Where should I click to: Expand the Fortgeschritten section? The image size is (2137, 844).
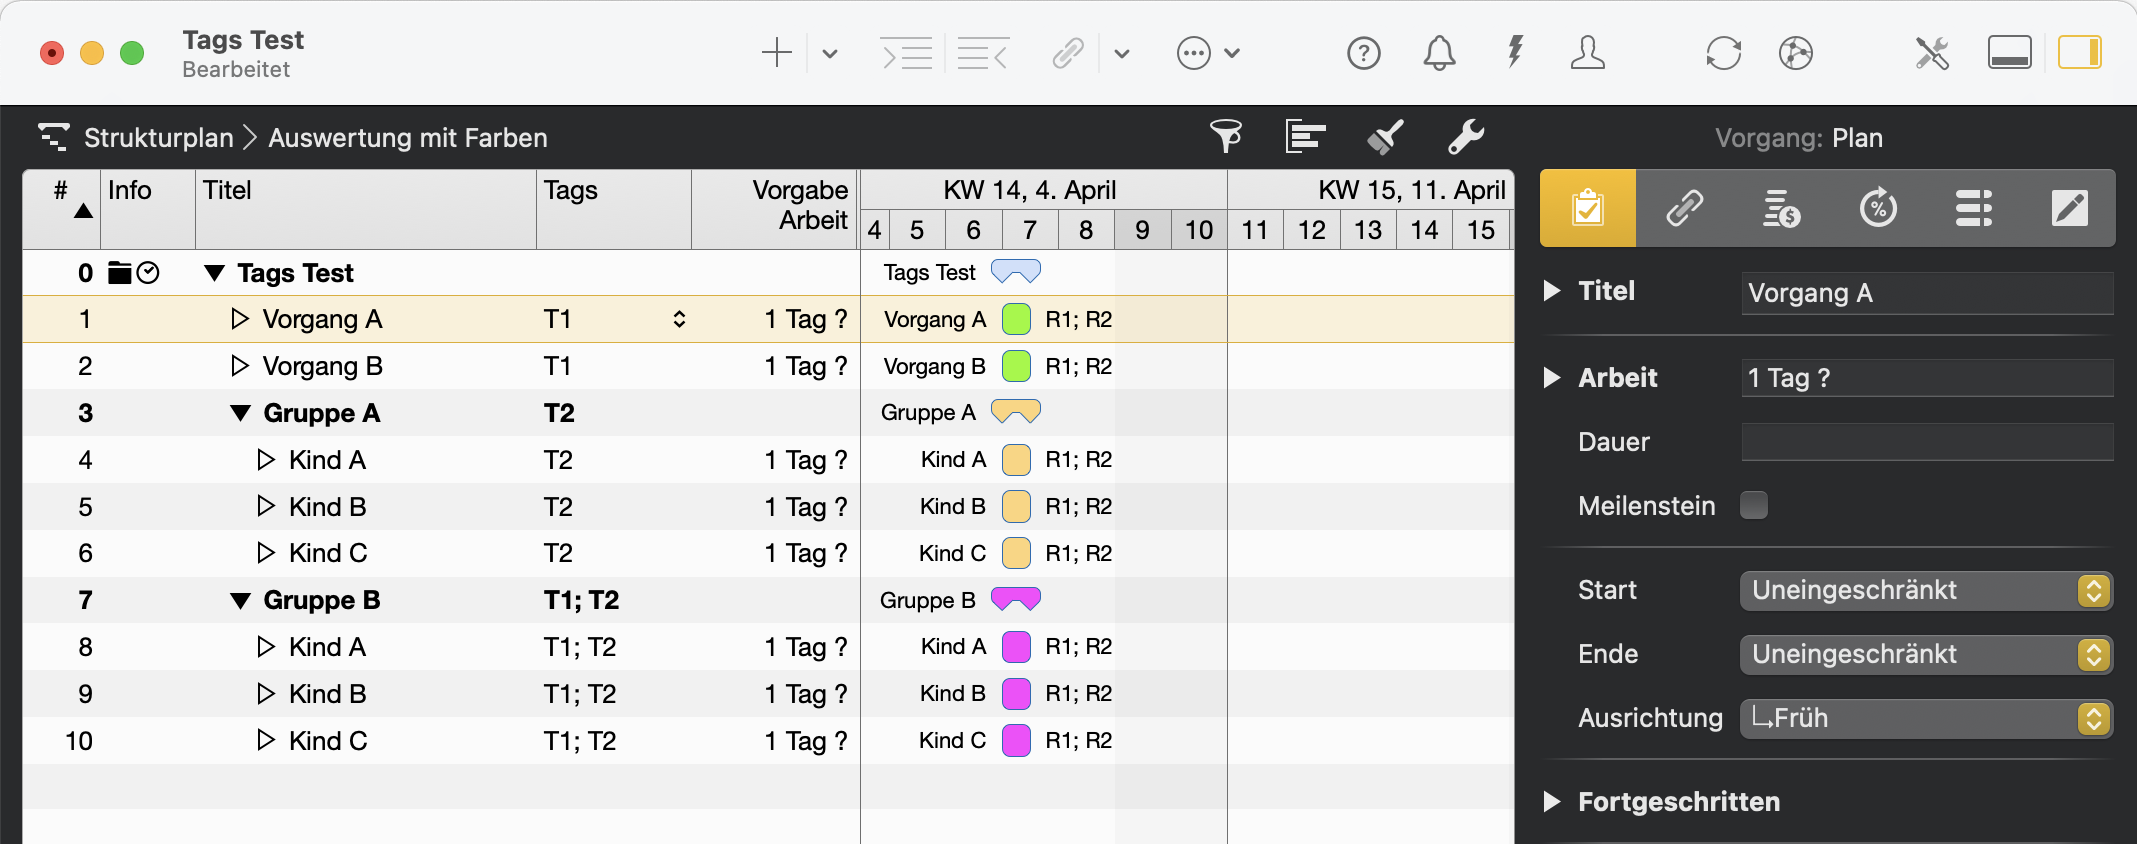[1552, 801]
